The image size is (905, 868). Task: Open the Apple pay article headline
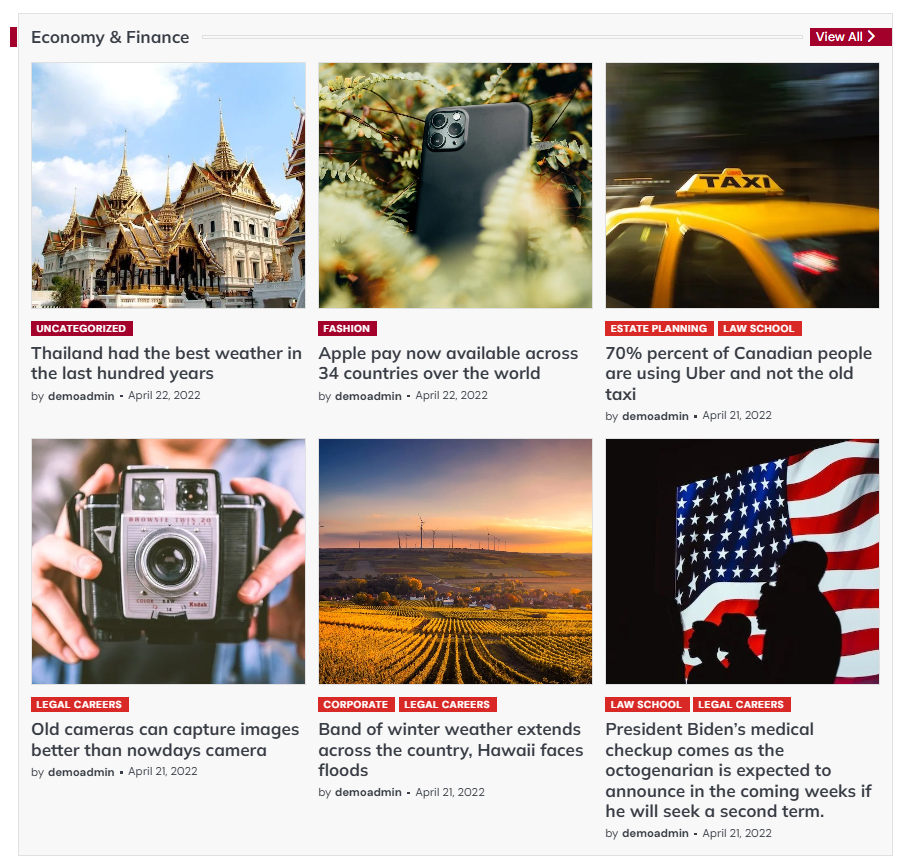pyautogui.click(x=448, y=363)
